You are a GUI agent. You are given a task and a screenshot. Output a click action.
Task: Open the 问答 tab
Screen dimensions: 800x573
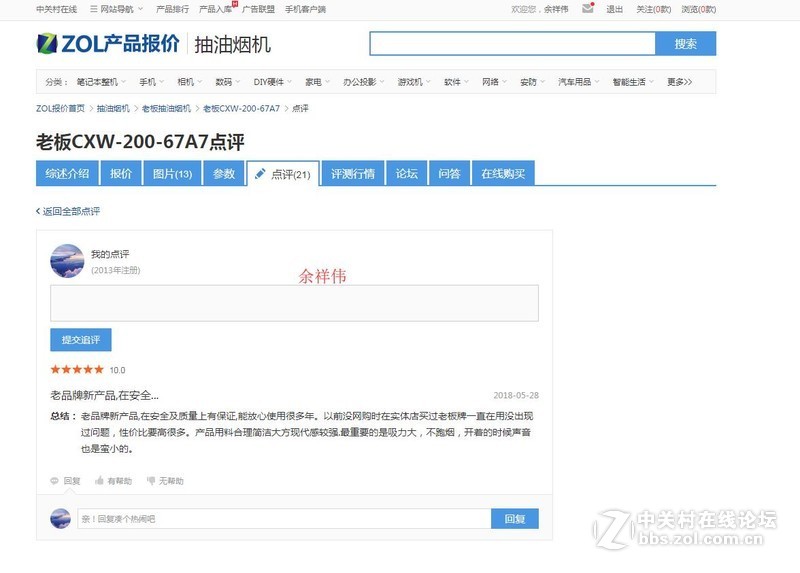click(x=449, y=173)
